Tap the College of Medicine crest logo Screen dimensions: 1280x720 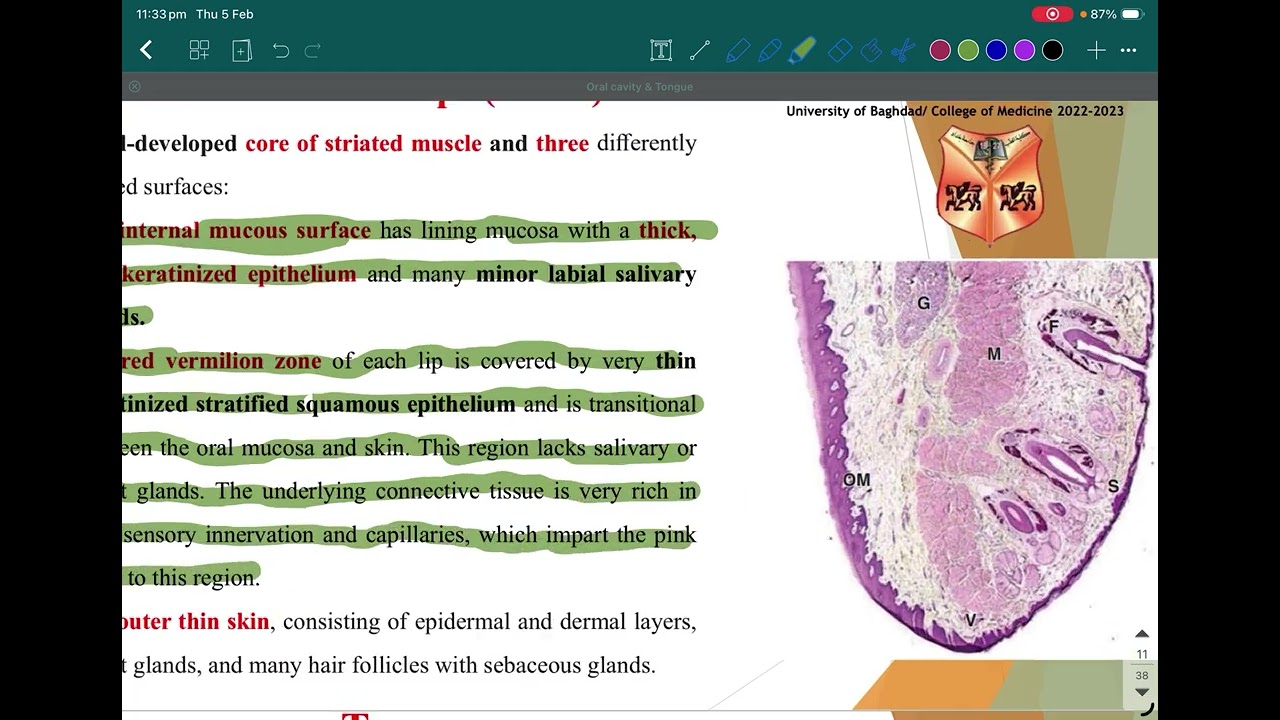coord(989,184)
